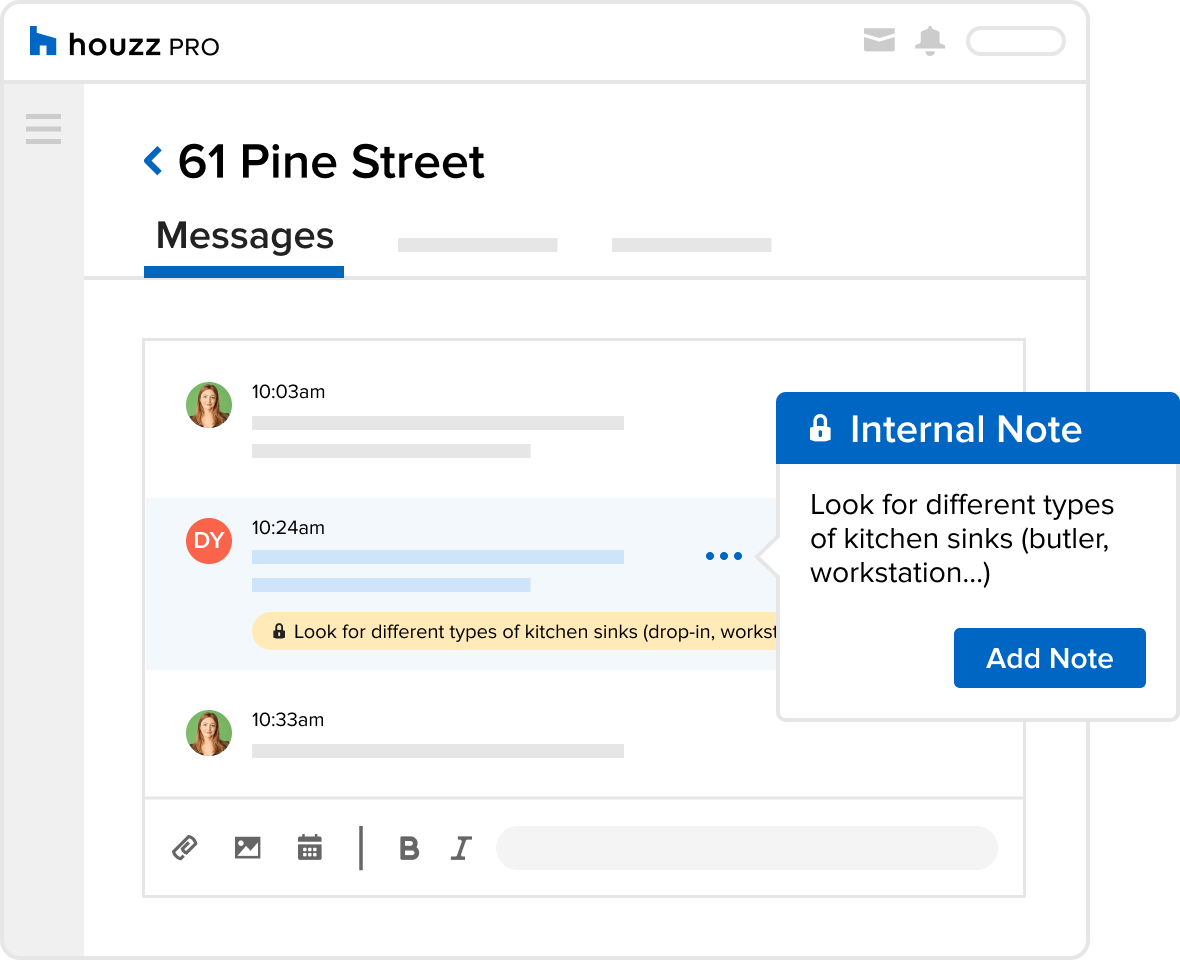Click the Internal Note text area

pyautogui.click(x=962, y=539)
